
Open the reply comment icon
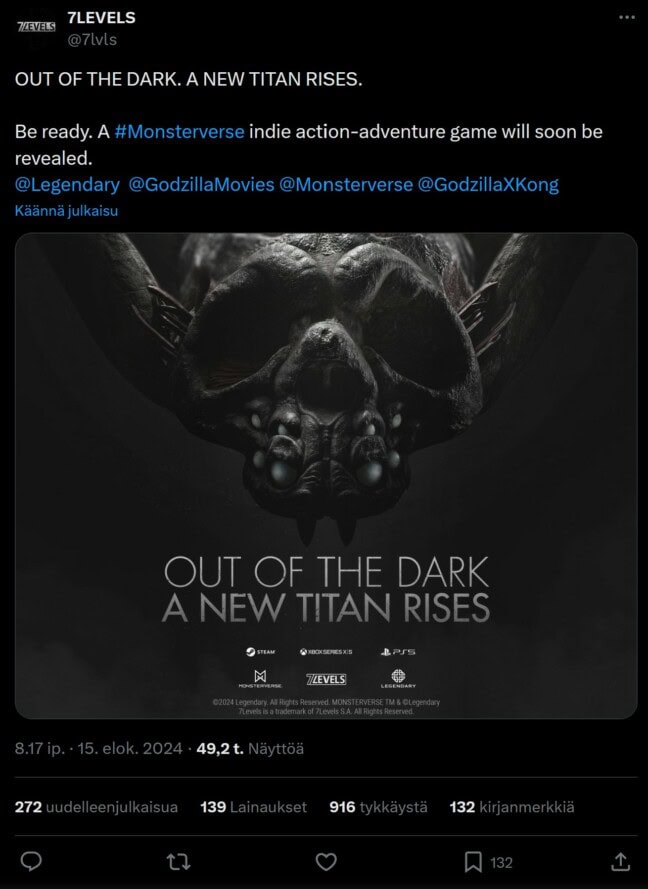click(x=31, y=862)
